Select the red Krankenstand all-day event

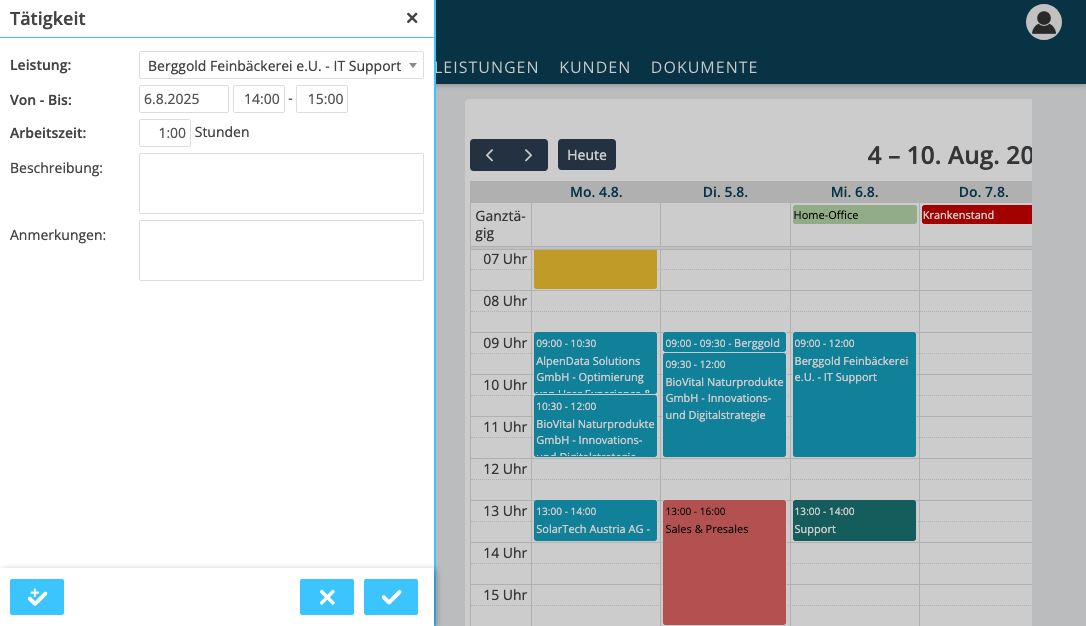coord(976,215)
